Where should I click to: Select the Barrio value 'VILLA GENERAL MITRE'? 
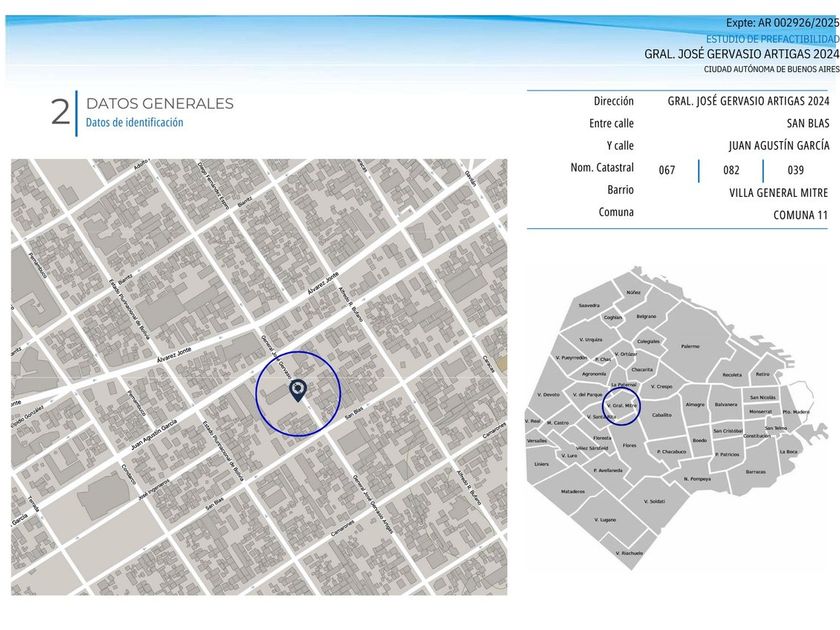pyautogui.click(x=778, y=192)
